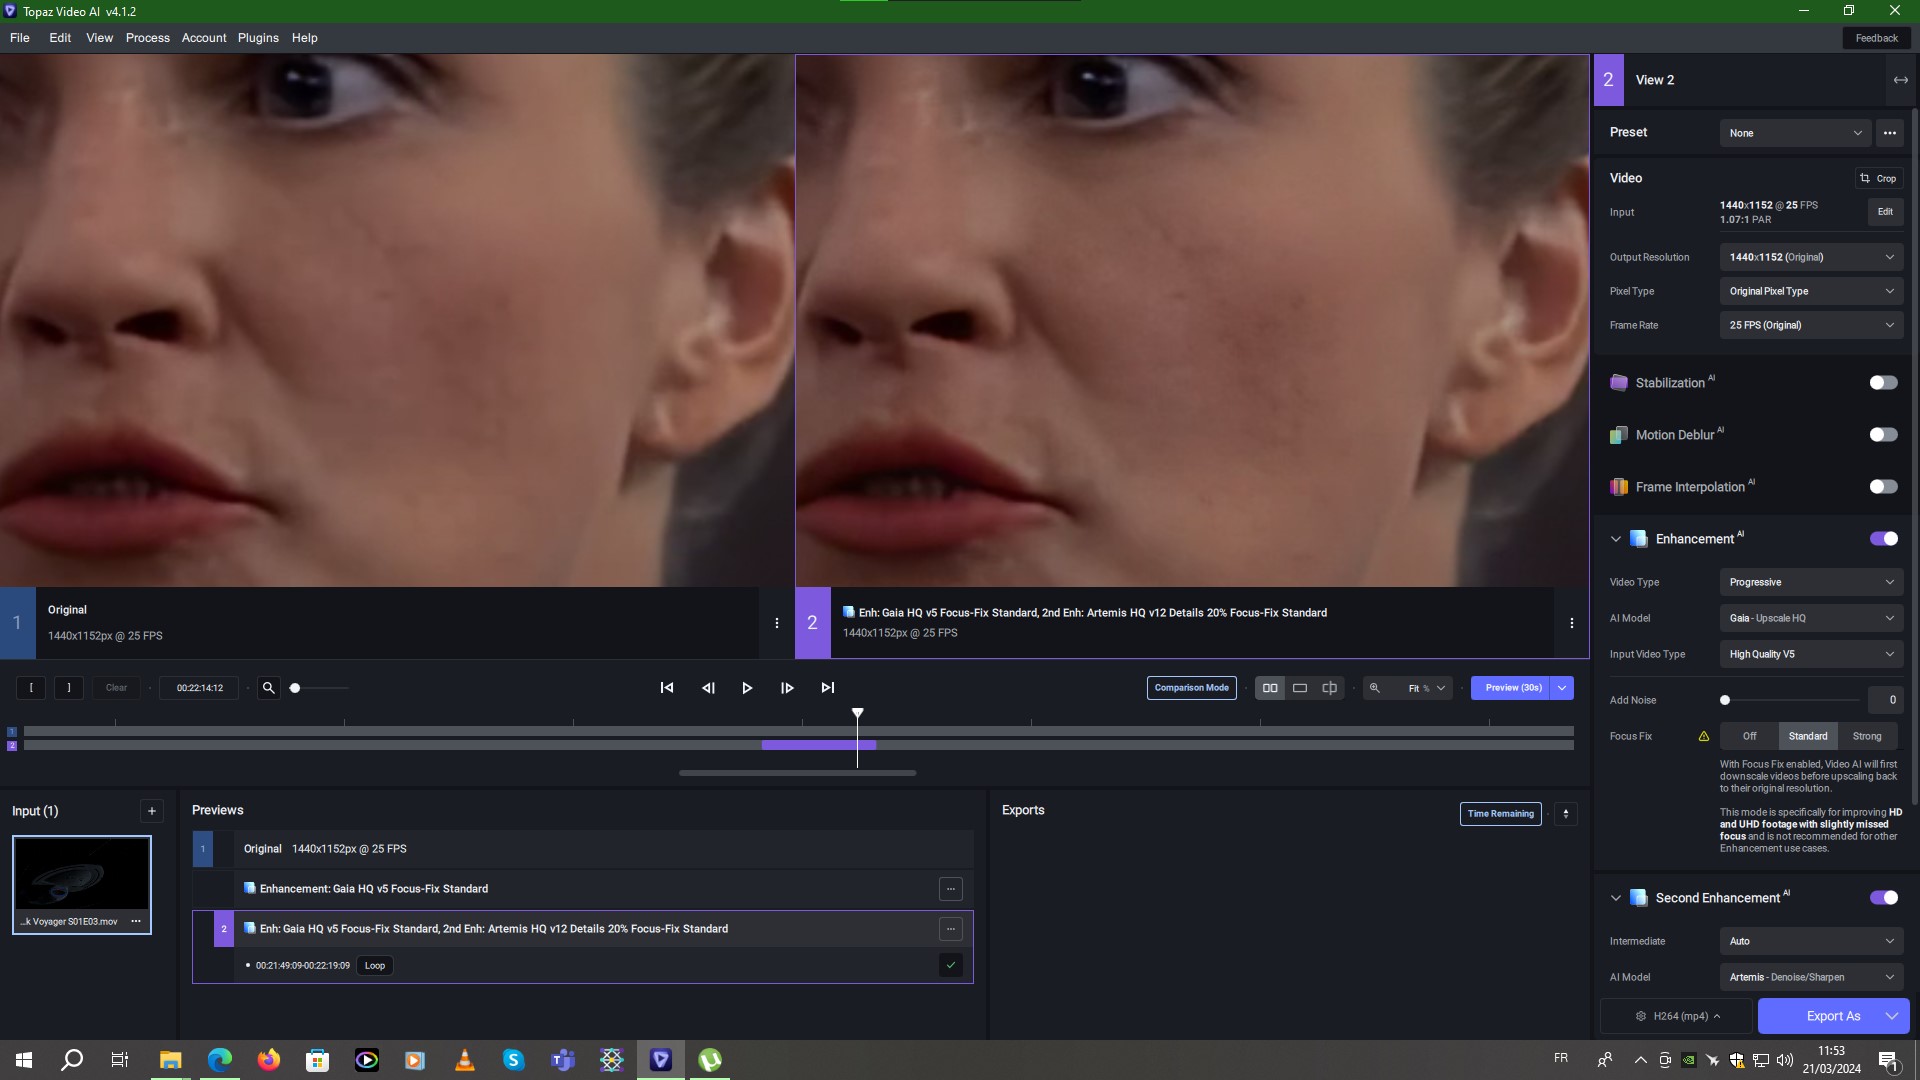Collapse the Enhancement section
This screenshot has height=1080, width=1920.
coord(1615,539)
